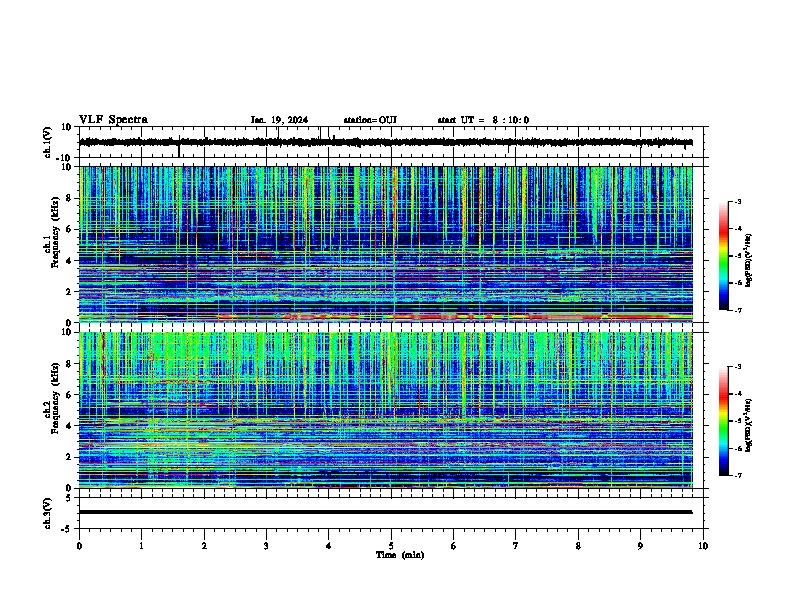
Task: Click the "-5" tick on ch.3 voltage axis
Action: click(68, 529)
